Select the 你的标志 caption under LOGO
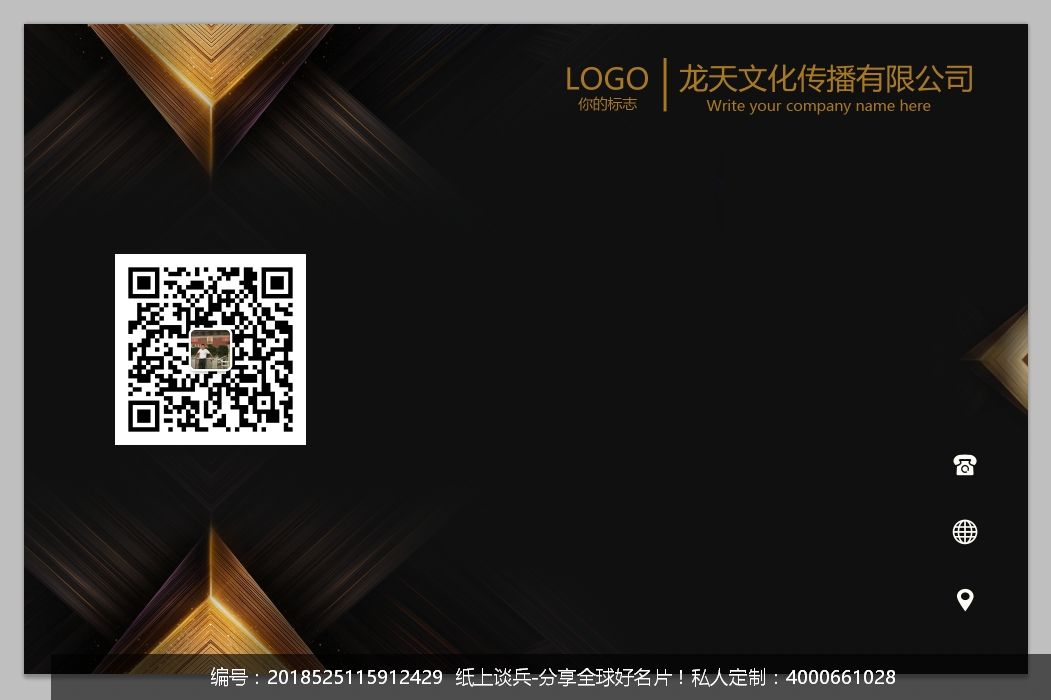1051x700 pixels. click(x=607, y=104)
